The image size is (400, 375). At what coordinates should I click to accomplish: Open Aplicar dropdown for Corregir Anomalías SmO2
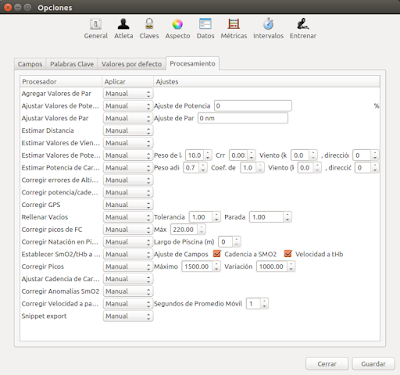point(128,291)
